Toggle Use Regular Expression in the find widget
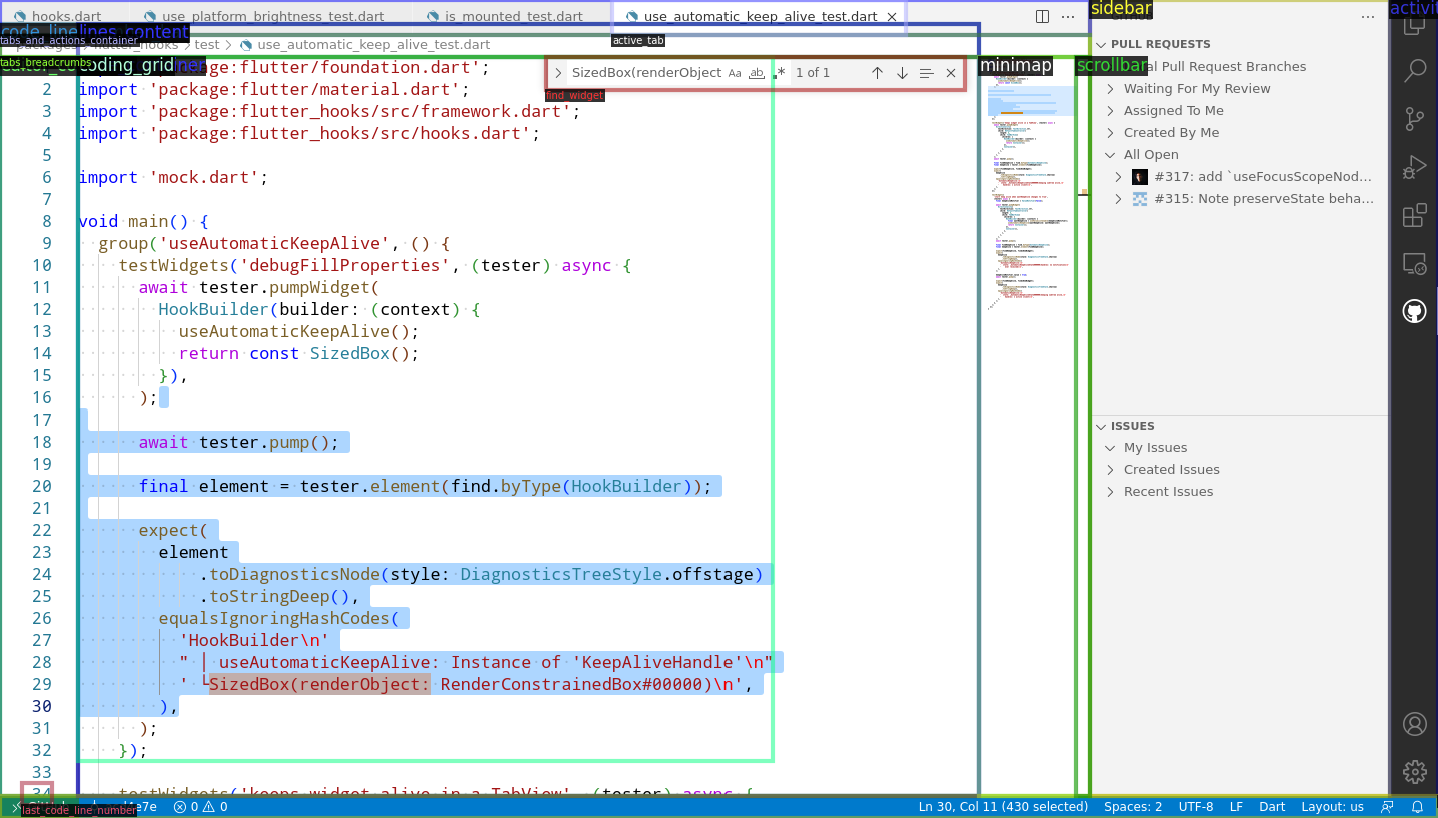 [x=779, y=73]
